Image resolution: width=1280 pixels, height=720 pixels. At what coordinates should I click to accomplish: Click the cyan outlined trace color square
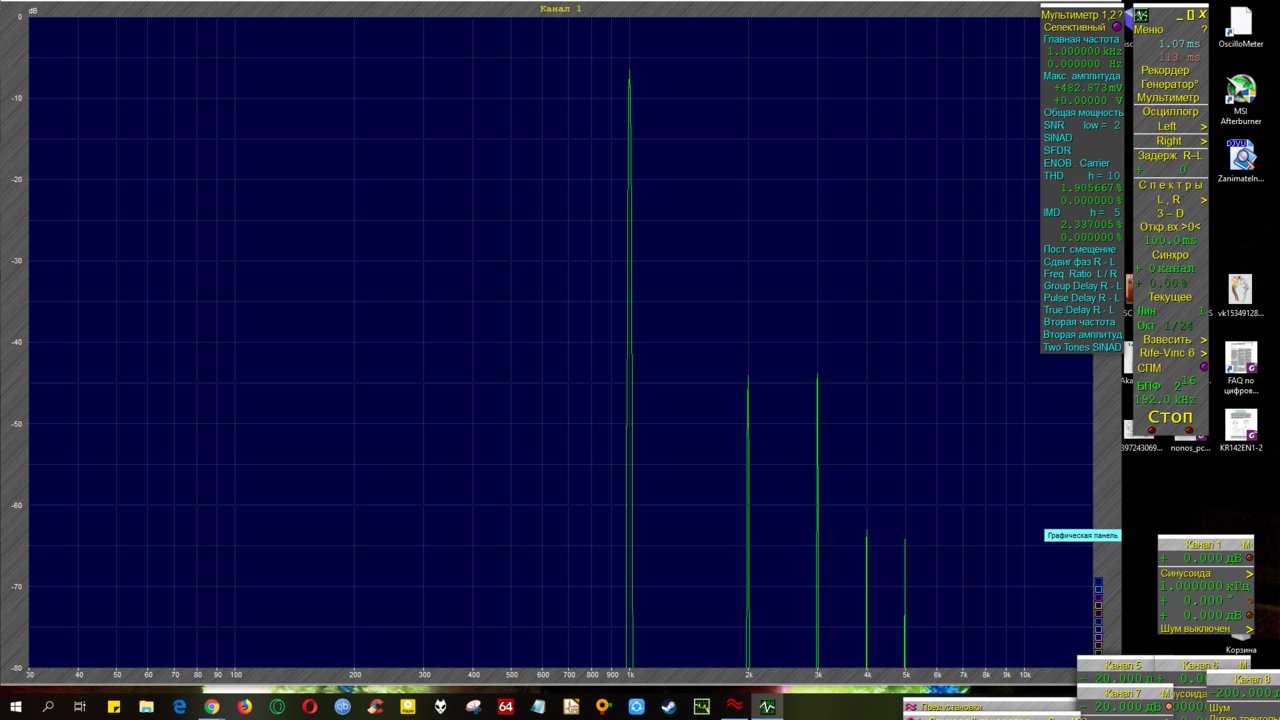point(1098,589)
